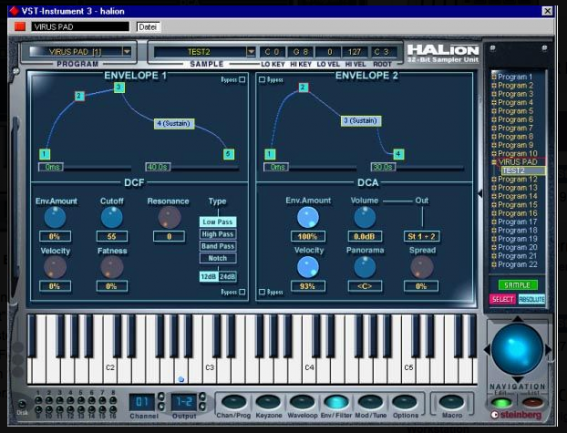Click the Panorama knob
Image resolution: width=567 pixels, height=433 pixels.
click(364, 267)
